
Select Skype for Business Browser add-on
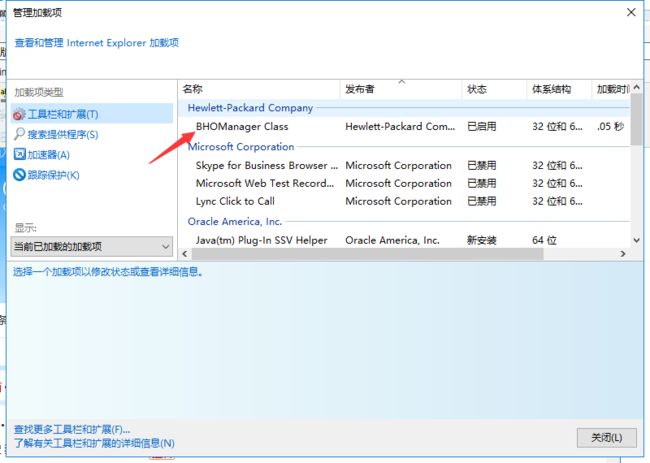[x=267, y=165]
